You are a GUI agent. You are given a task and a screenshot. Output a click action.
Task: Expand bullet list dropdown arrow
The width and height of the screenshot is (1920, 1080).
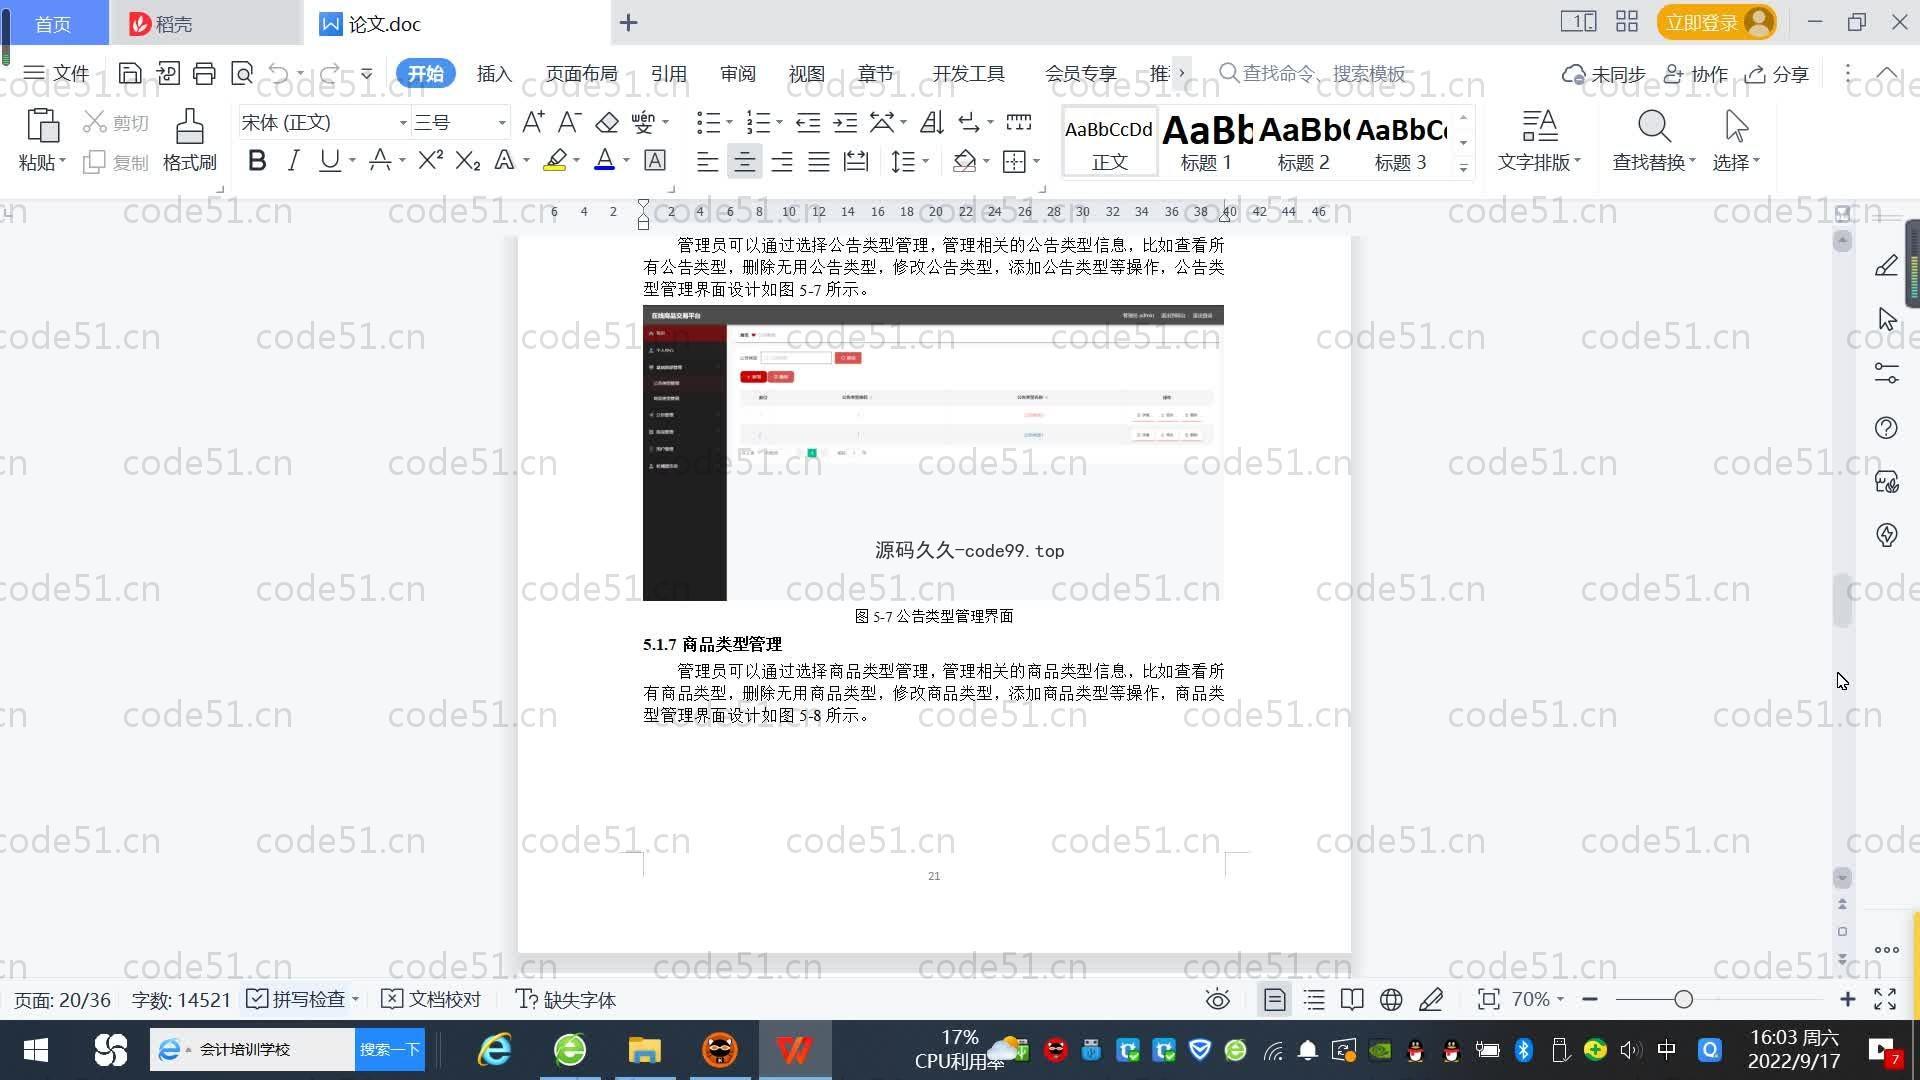click(729, 123)
